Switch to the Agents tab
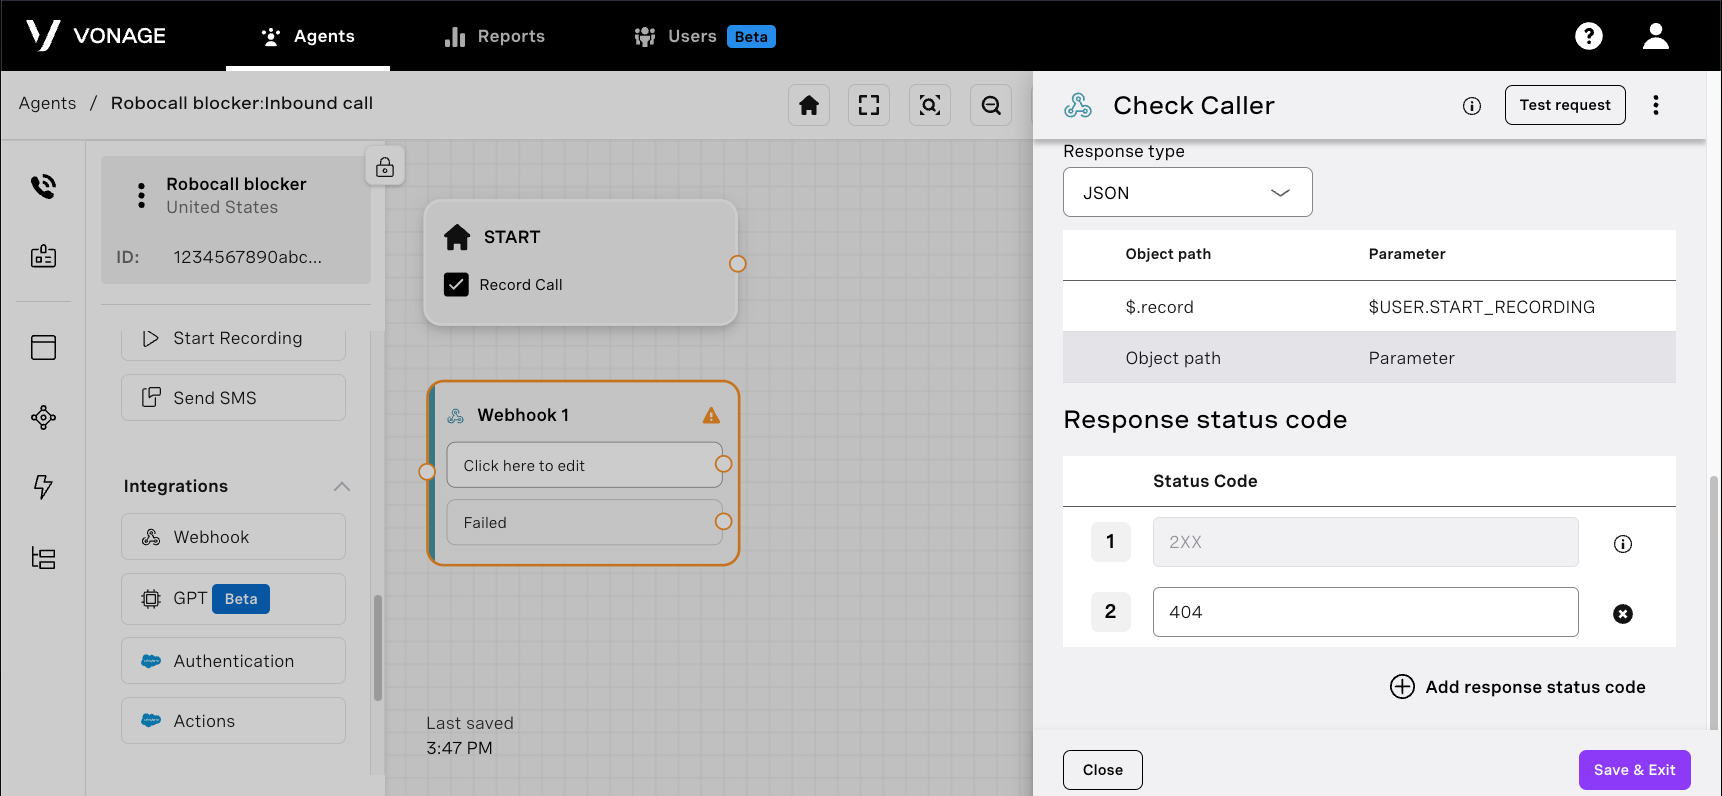The image size is (1722, 796). click(x=308, y=36)
